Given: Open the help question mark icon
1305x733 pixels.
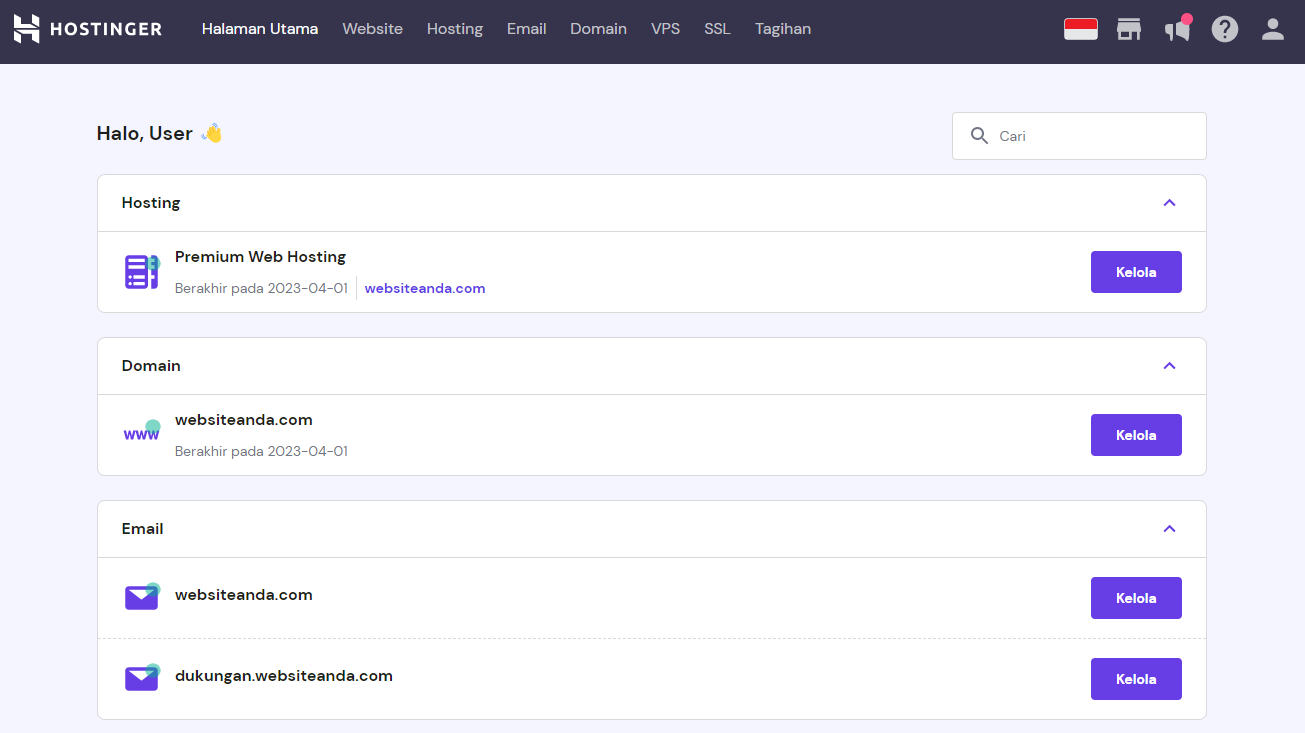Looking at the screenshot, I should coord(1225,29).
